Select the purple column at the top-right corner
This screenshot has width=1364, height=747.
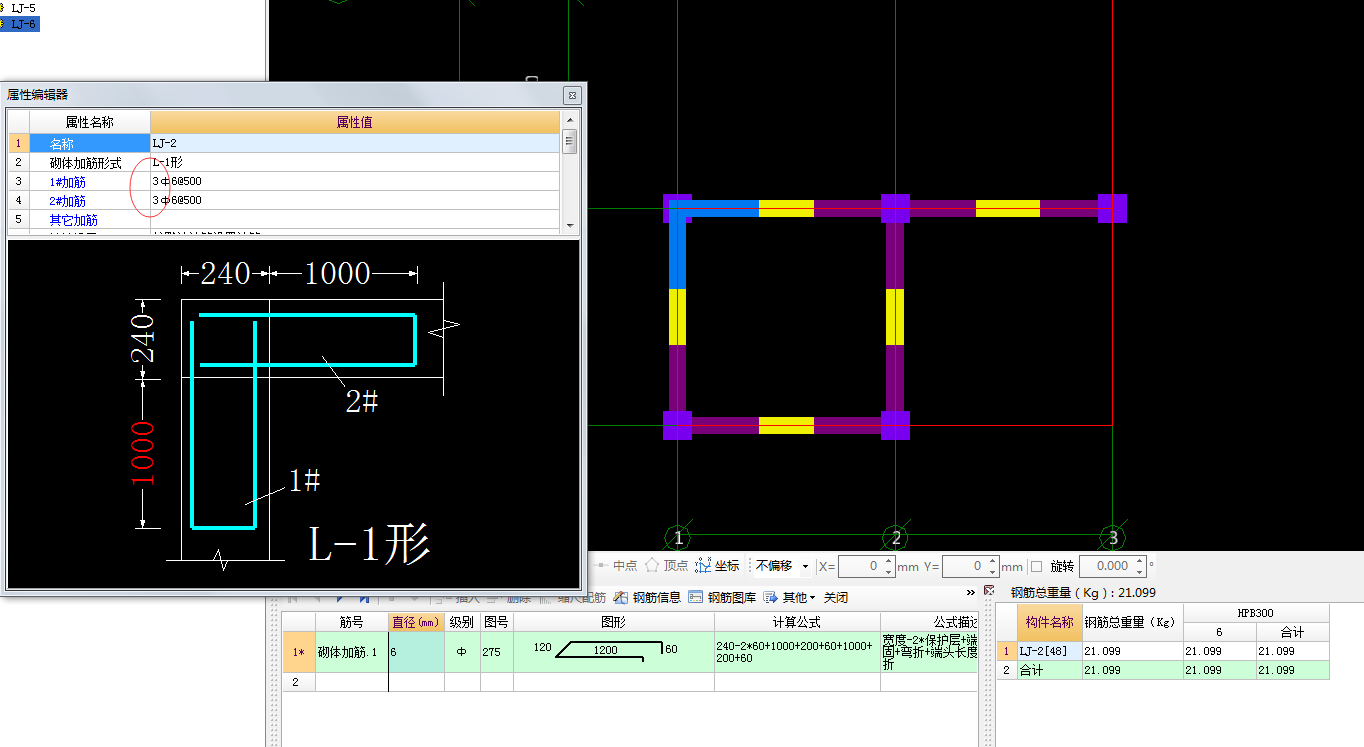pyautogui.click(x=1112, y=208)
